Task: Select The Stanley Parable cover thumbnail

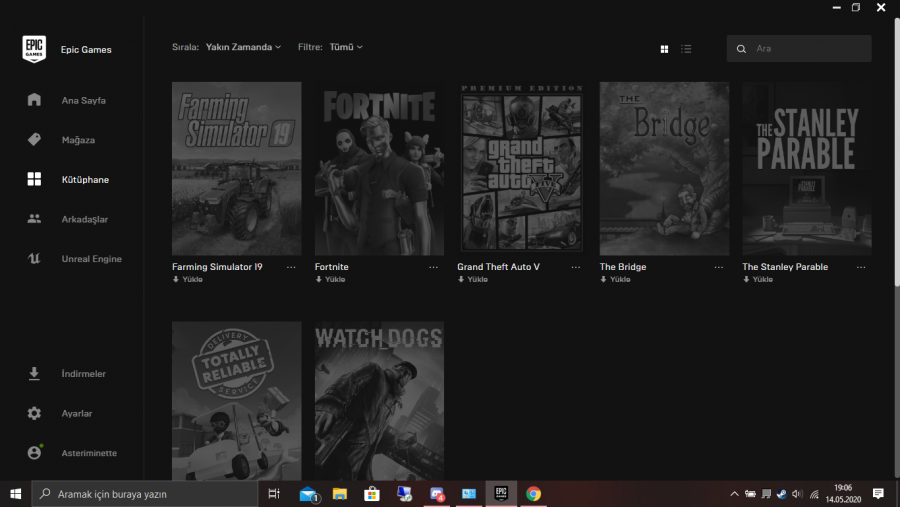Action: 806,168
